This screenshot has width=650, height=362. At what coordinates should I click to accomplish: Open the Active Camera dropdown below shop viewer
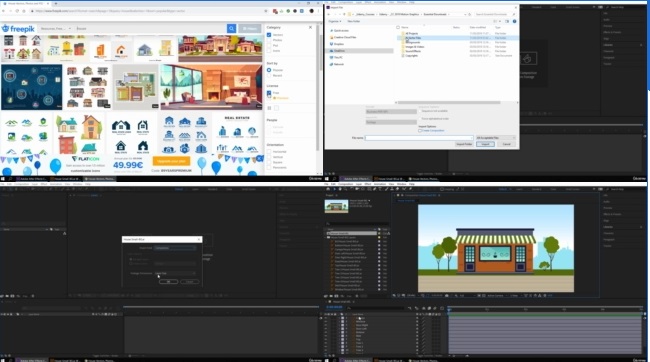click(x=497, y=296)
